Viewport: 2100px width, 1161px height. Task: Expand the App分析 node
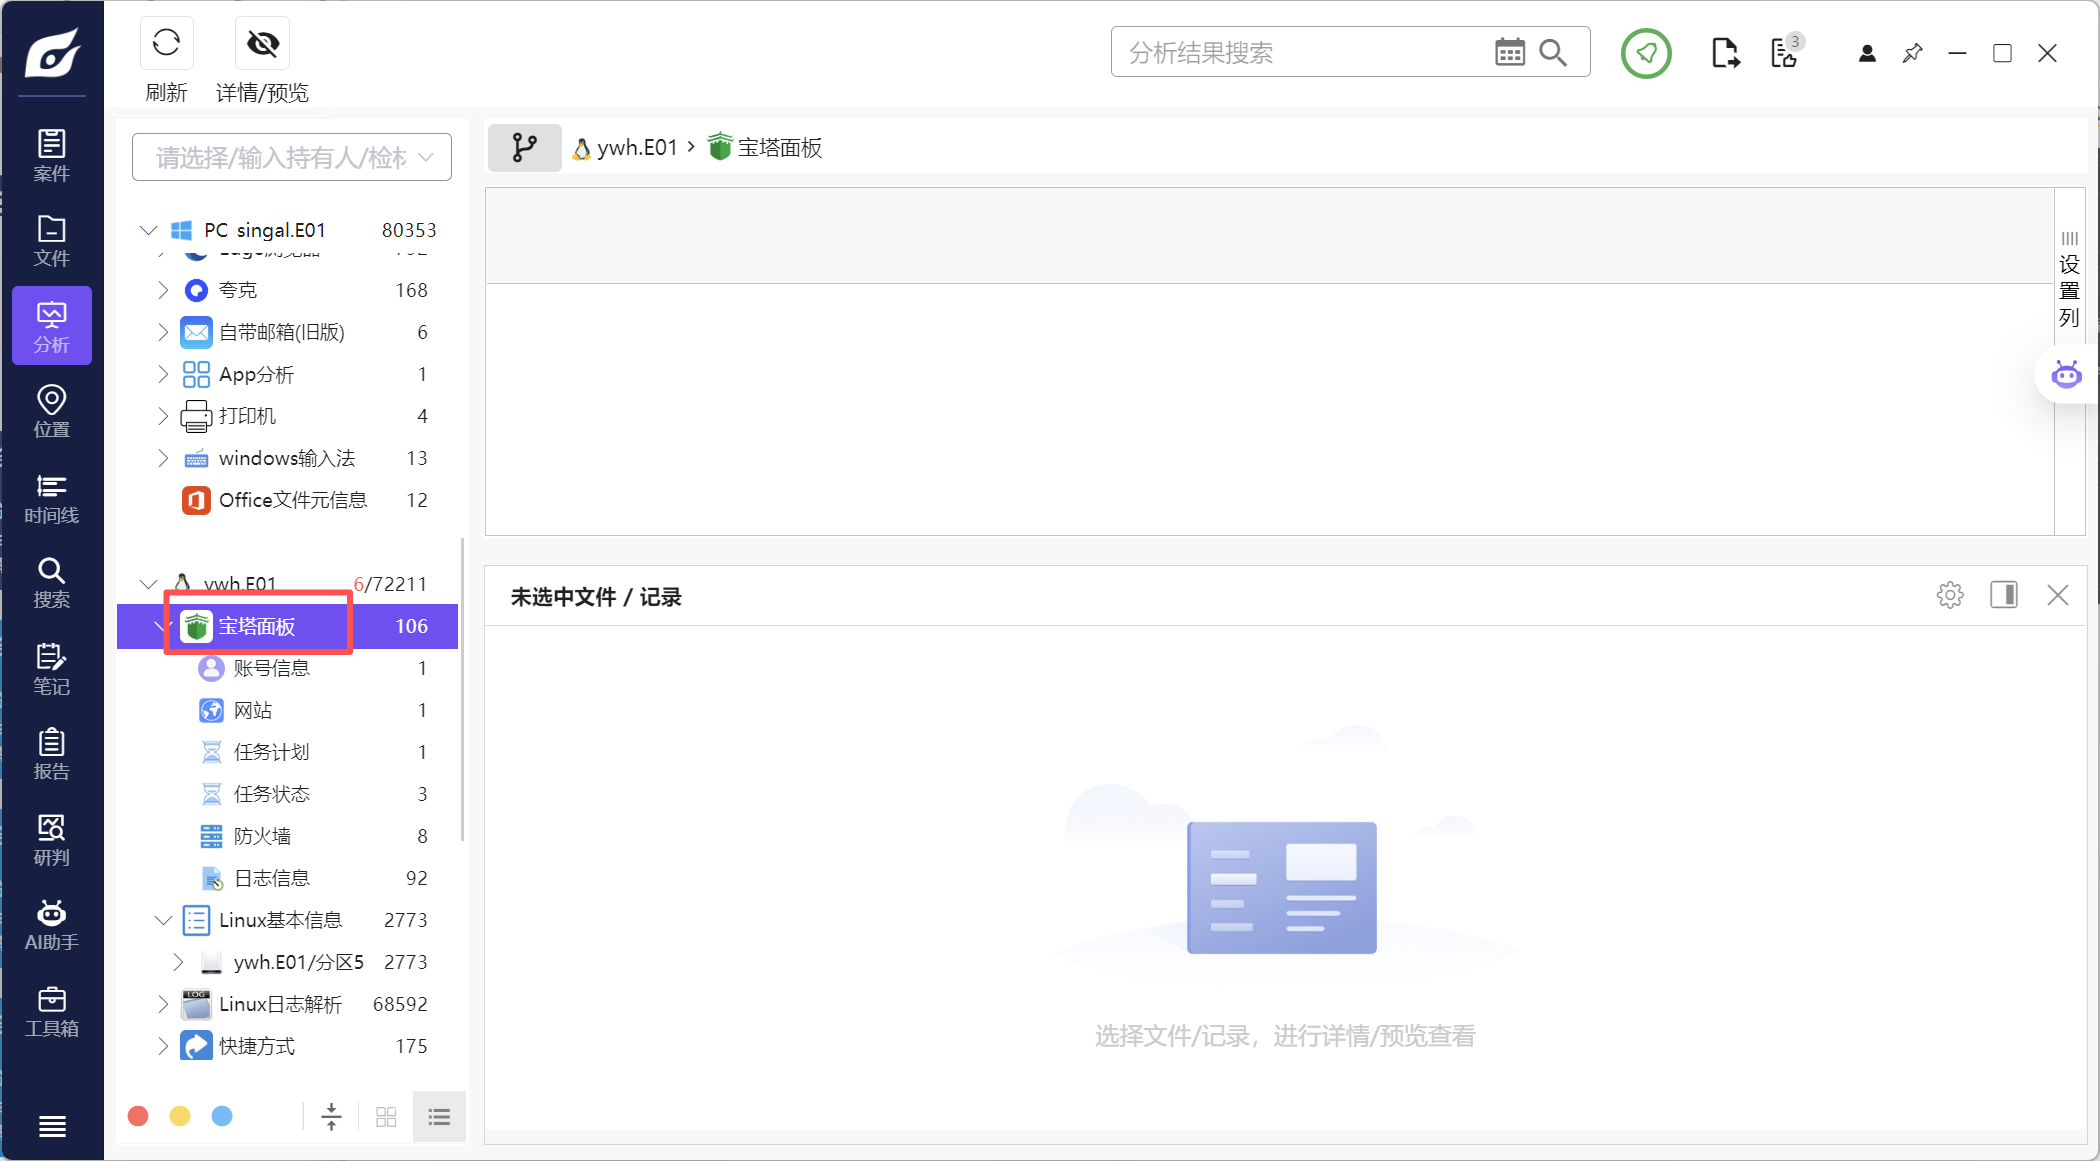click(163, 374)
